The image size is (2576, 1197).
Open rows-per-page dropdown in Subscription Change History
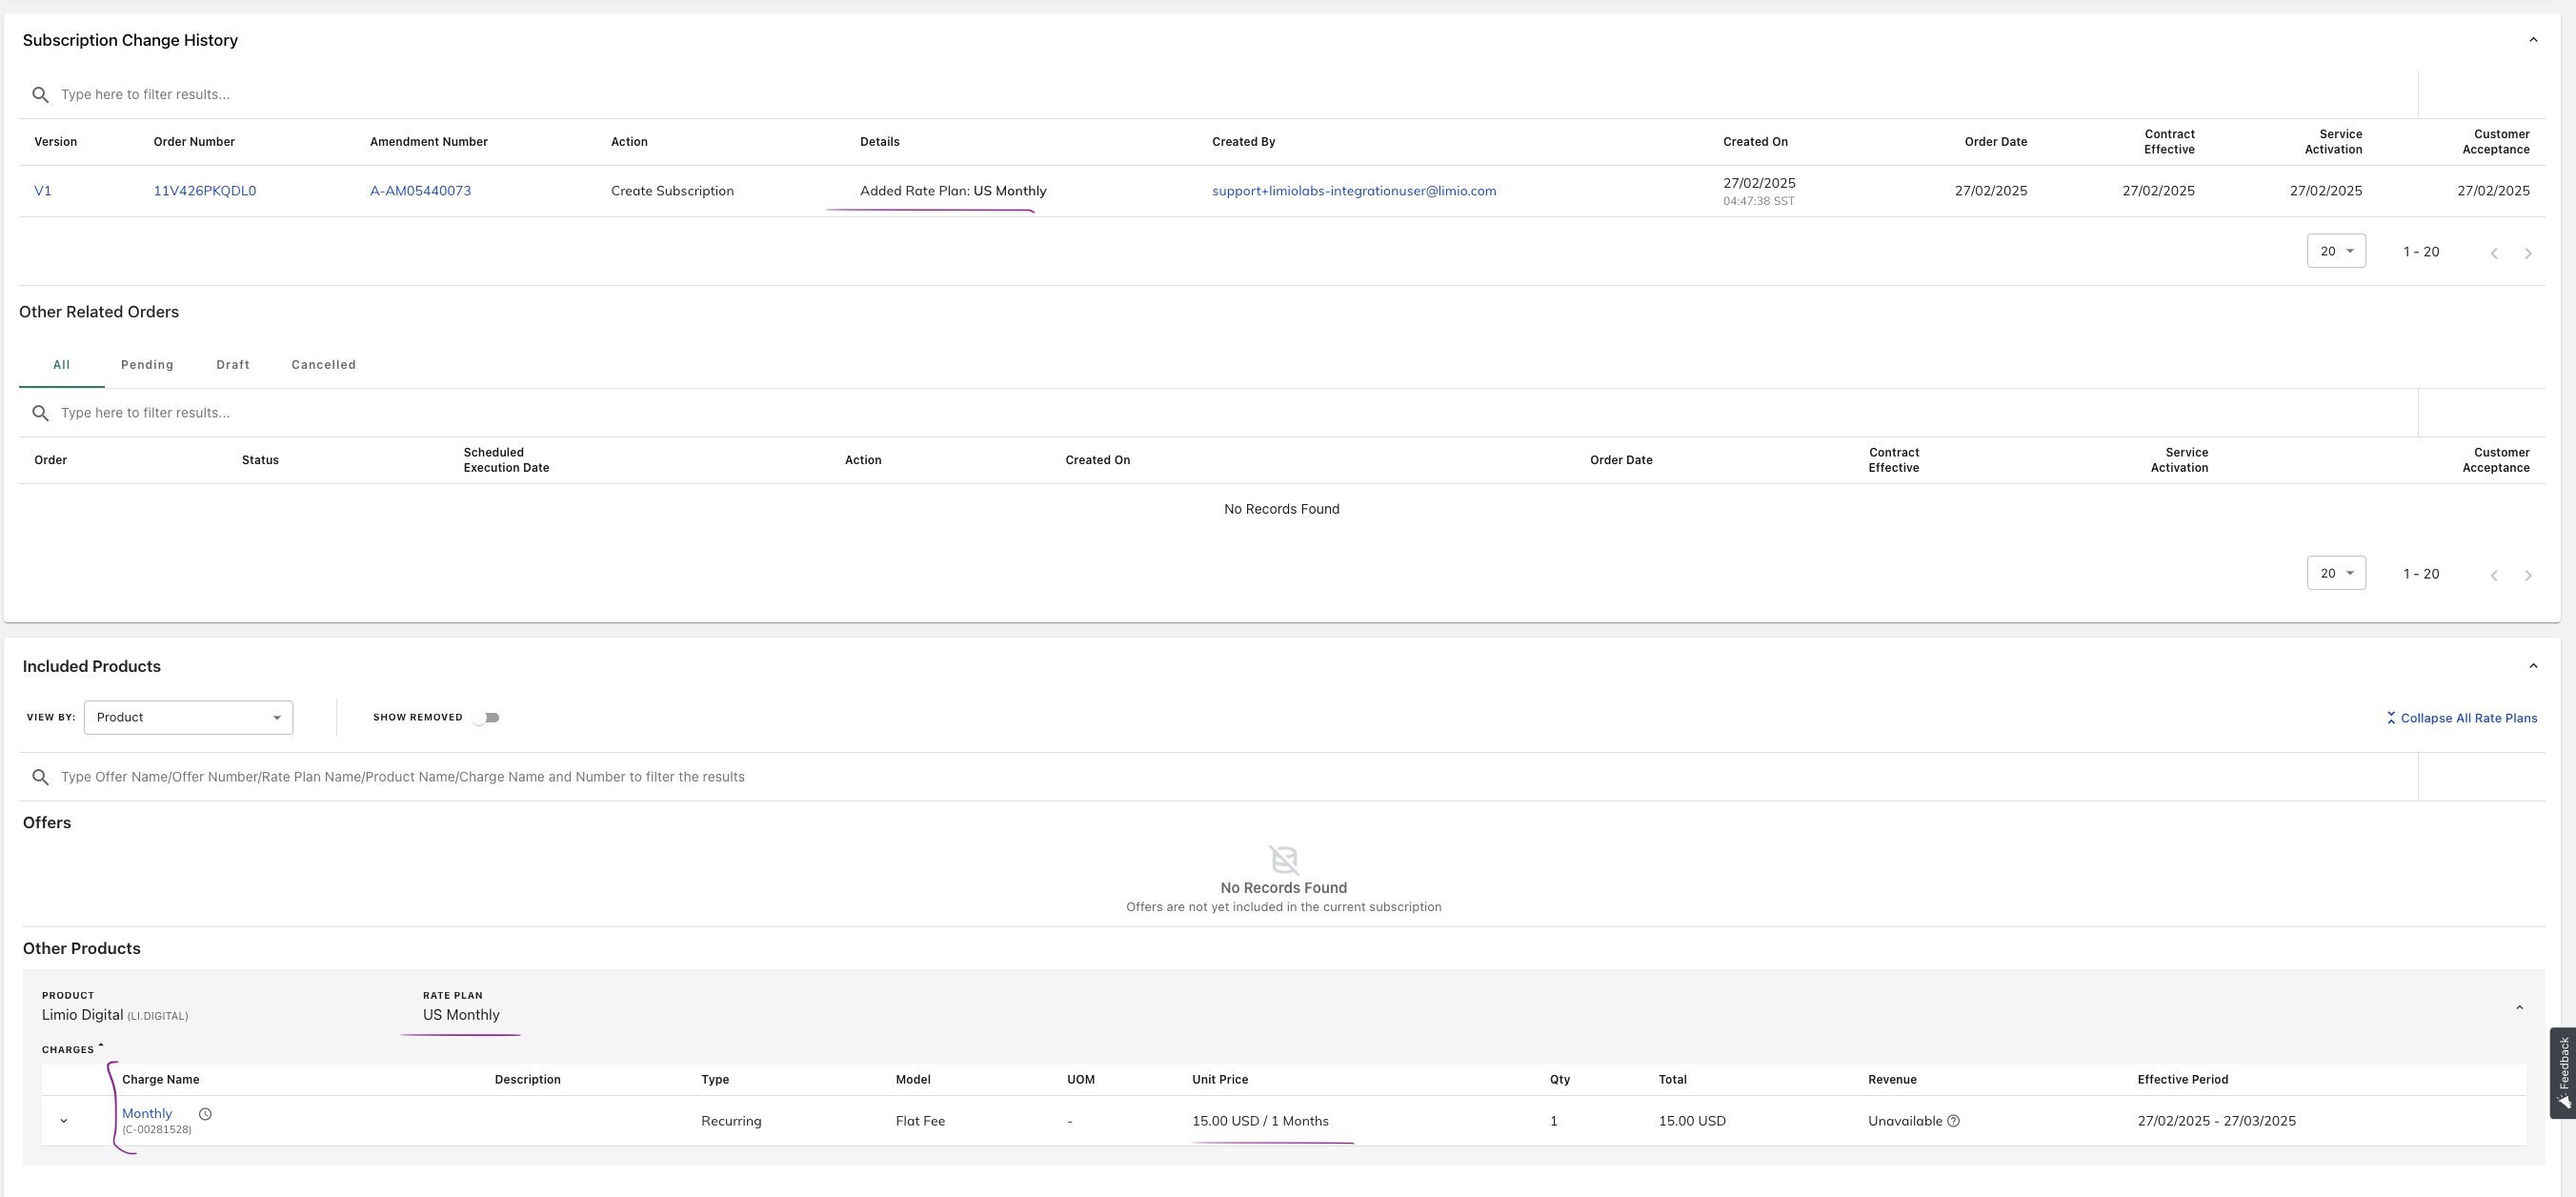click(x=2335, y=251)
